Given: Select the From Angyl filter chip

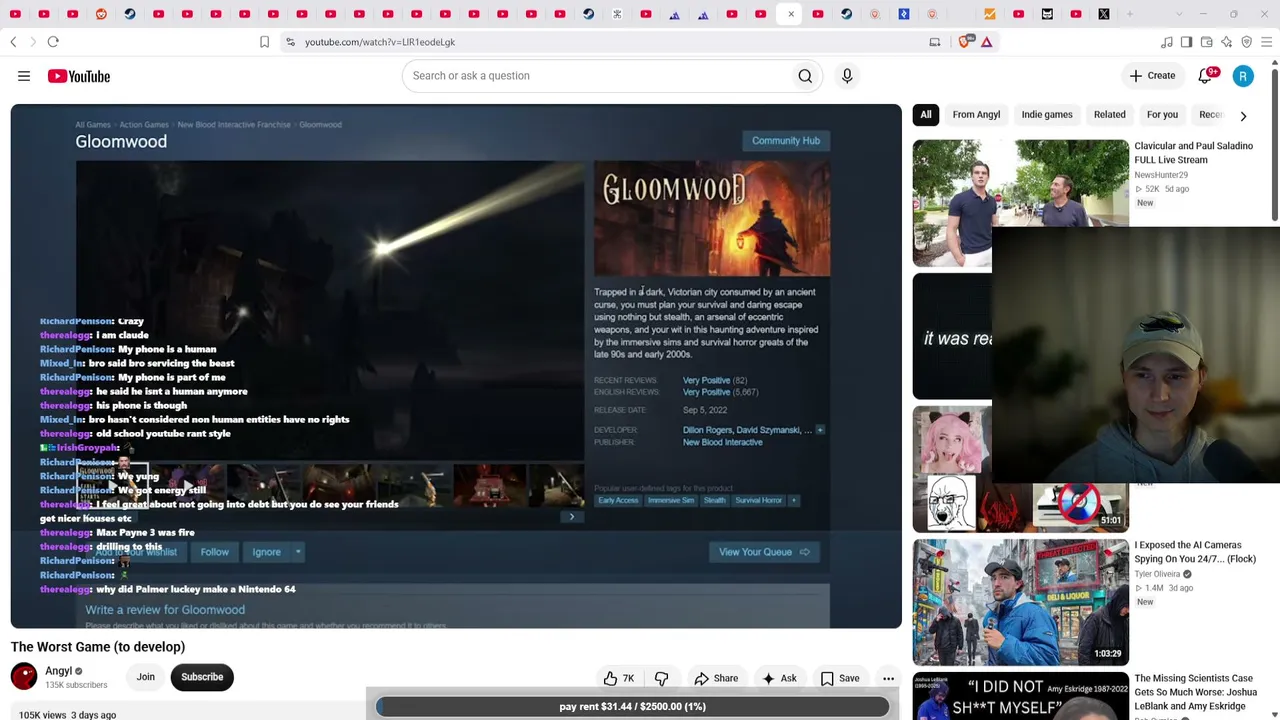Looking at the screenshot, I should point(976,115).
